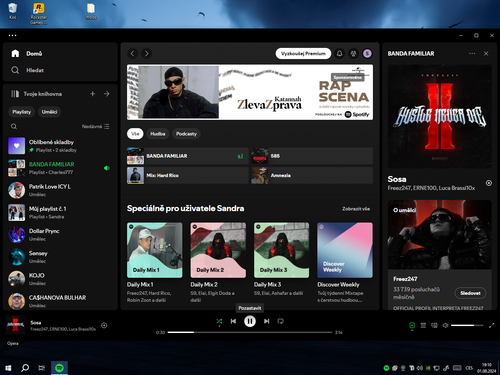Close the now playing side panel
Screen dimensions: 500x375
point(486,54)
